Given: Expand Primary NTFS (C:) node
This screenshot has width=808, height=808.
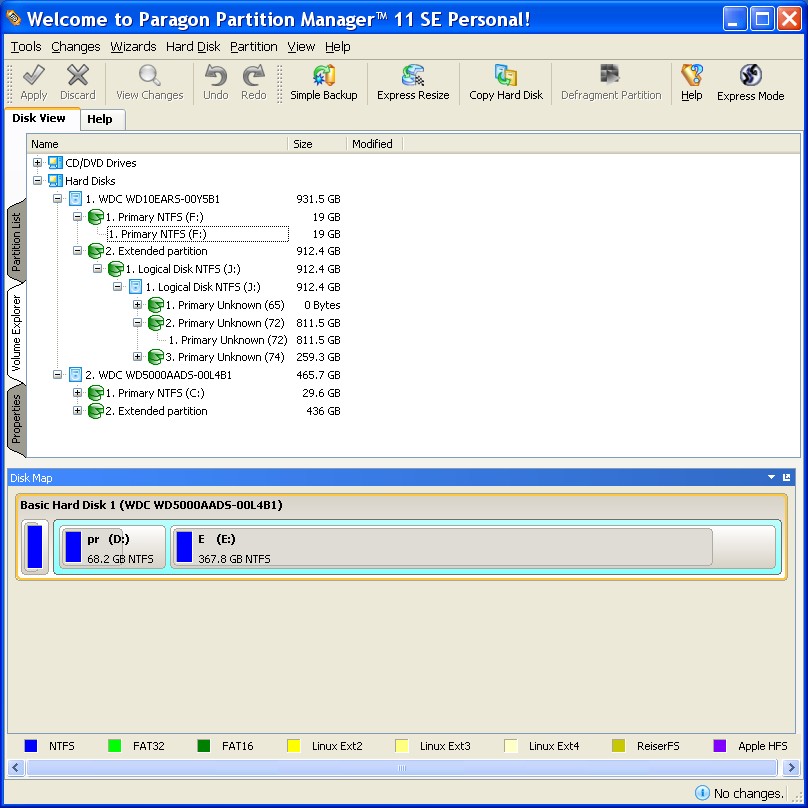Looking at the screenshot, I should click(77, 393).
